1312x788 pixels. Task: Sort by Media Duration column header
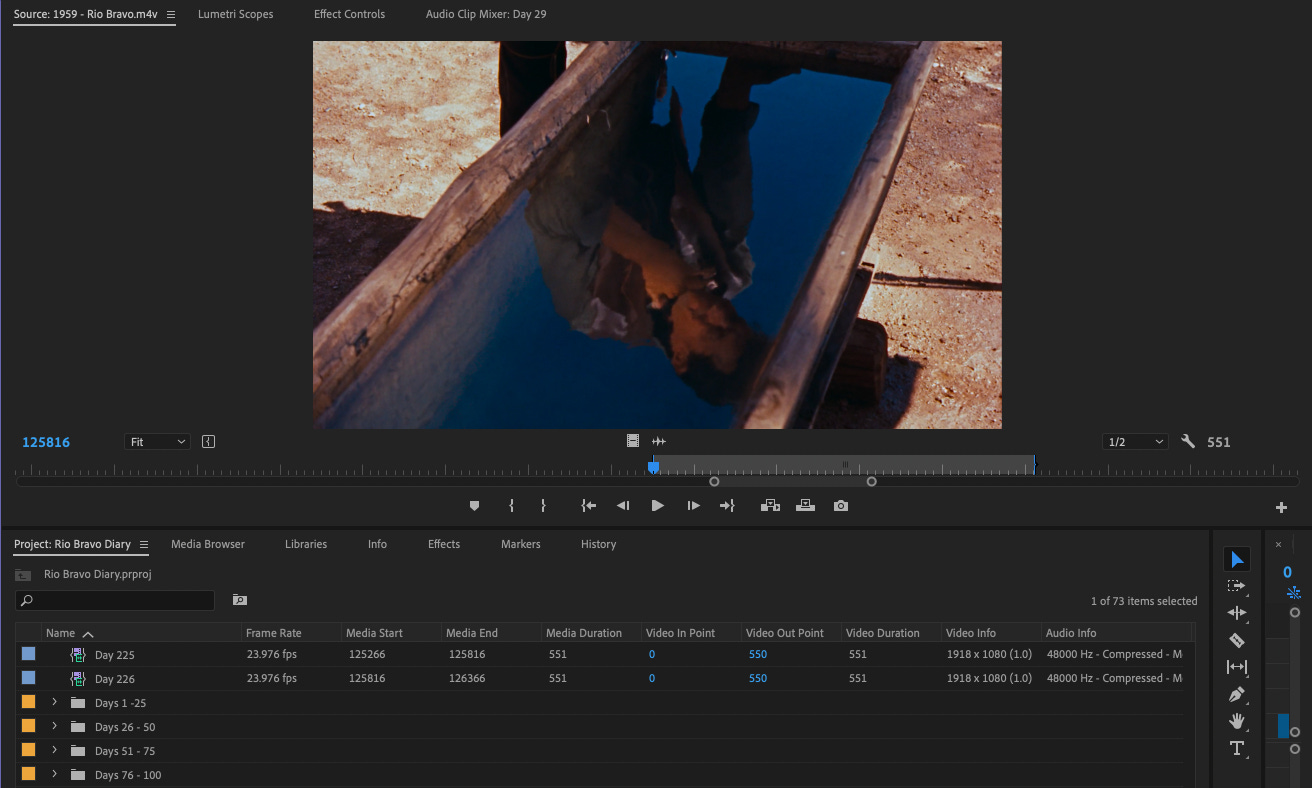coord(584,633)
